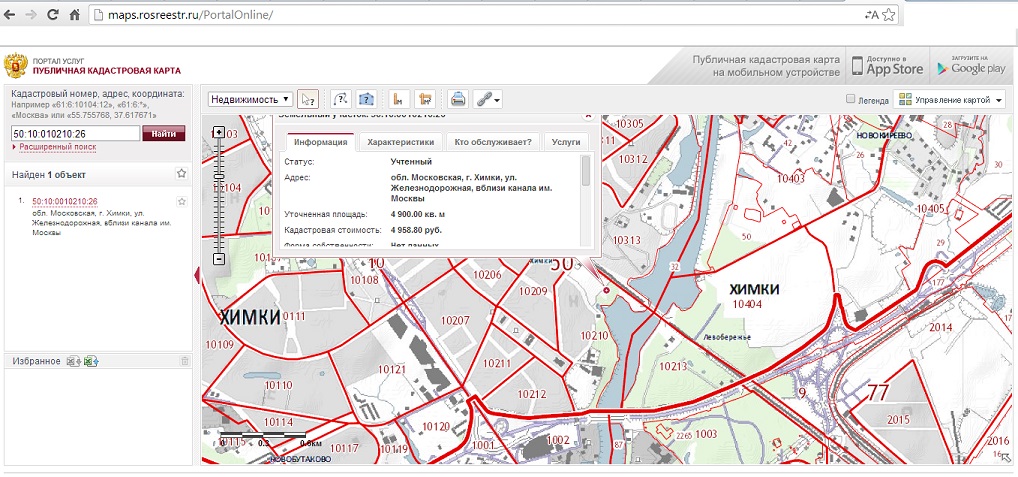Open the link sharing chain tool
Image resolution: width=1018 pixels, height=477 pixels.
[488, 99]
